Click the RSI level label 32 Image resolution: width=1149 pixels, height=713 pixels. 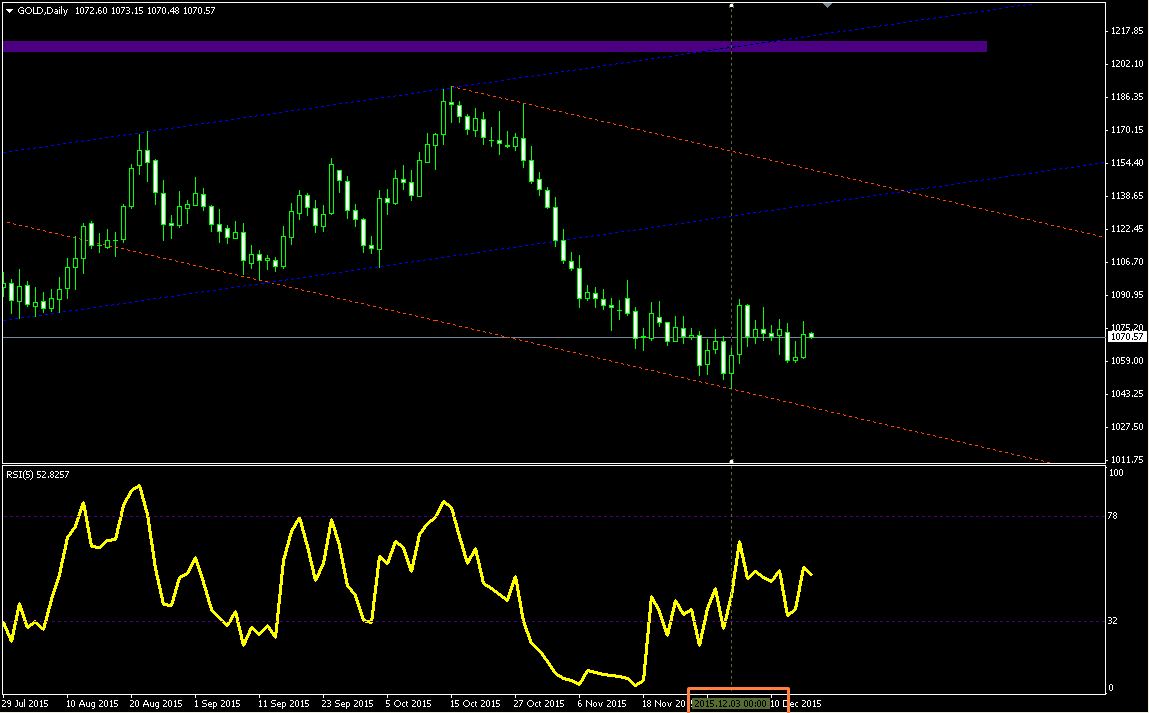(1113, 621)
